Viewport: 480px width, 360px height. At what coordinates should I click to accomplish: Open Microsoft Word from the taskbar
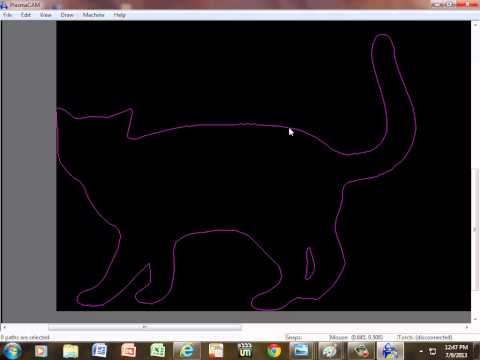pos(99,351)
